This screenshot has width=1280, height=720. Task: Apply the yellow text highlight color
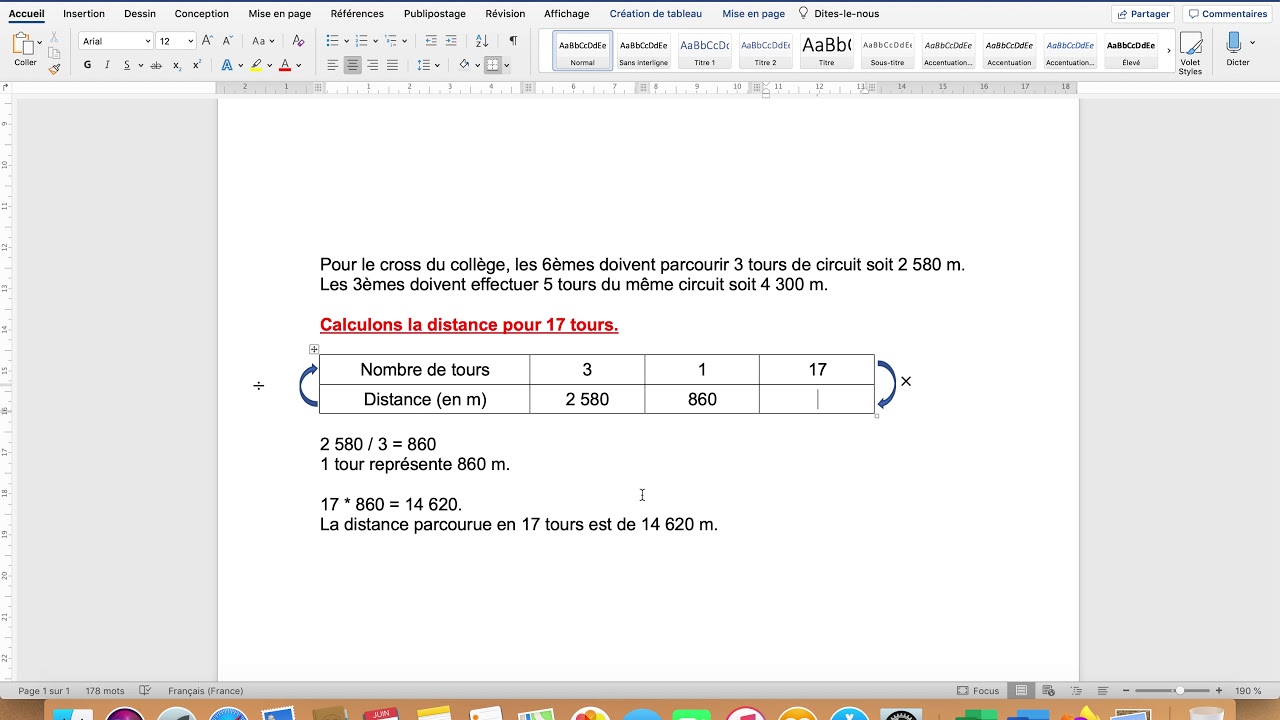click(x=256, y=65)
